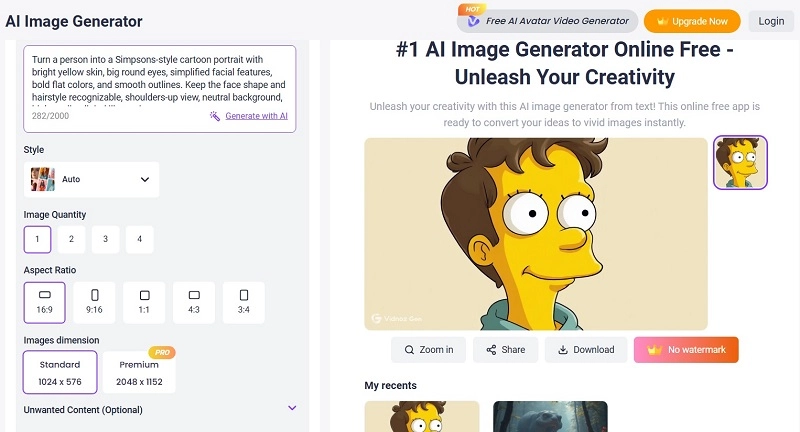
Task: Click the crown icon in Upgrade Now
Action: (x=662, y=21)
